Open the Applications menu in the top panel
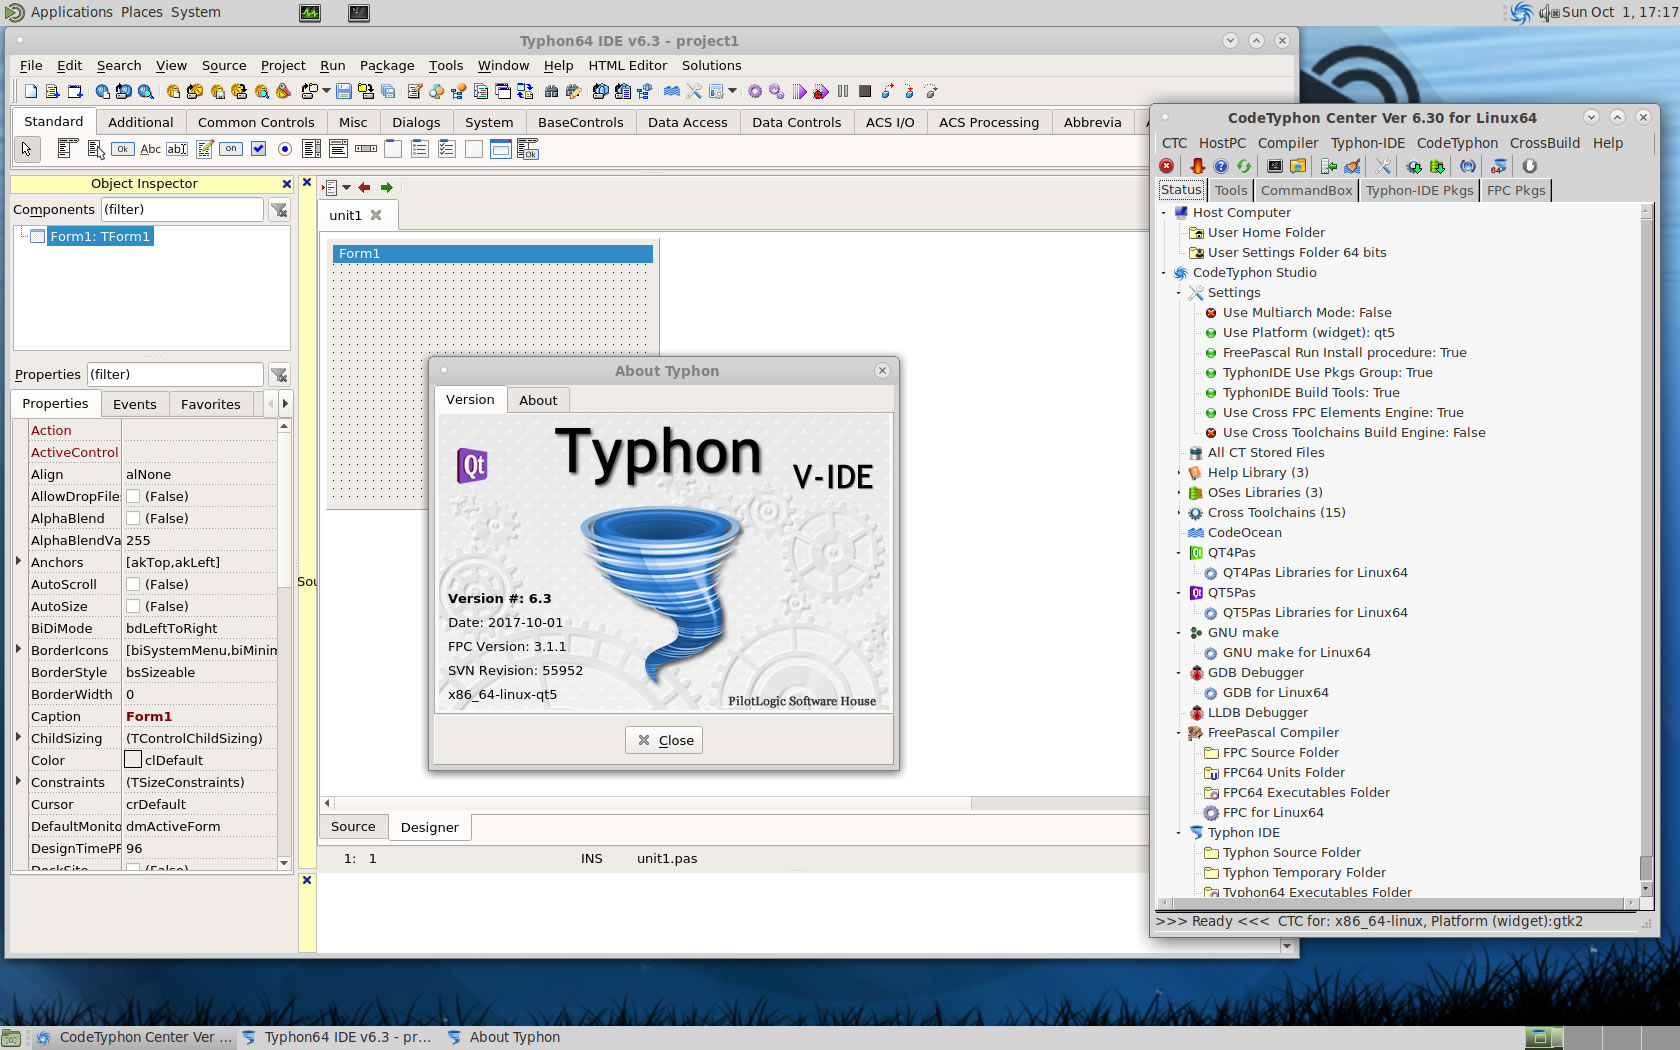This screenshot has width=1680, height=1050. coord(70,12)
